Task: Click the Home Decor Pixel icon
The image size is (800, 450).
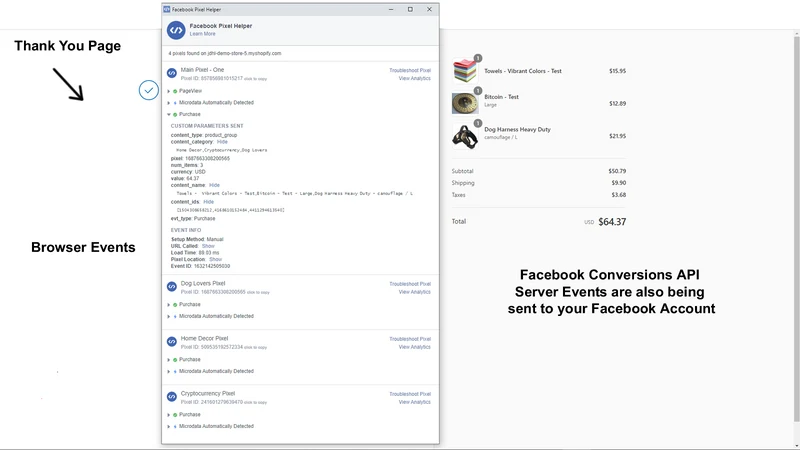Action: click(172, 342)
